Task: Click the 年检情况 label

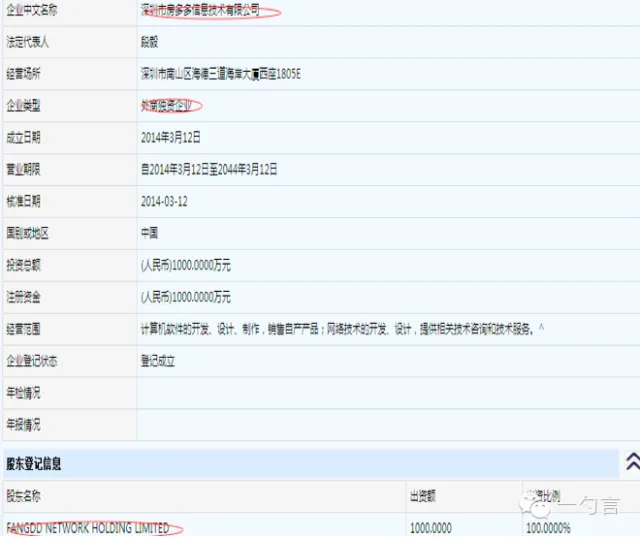Action: [23, 393]
